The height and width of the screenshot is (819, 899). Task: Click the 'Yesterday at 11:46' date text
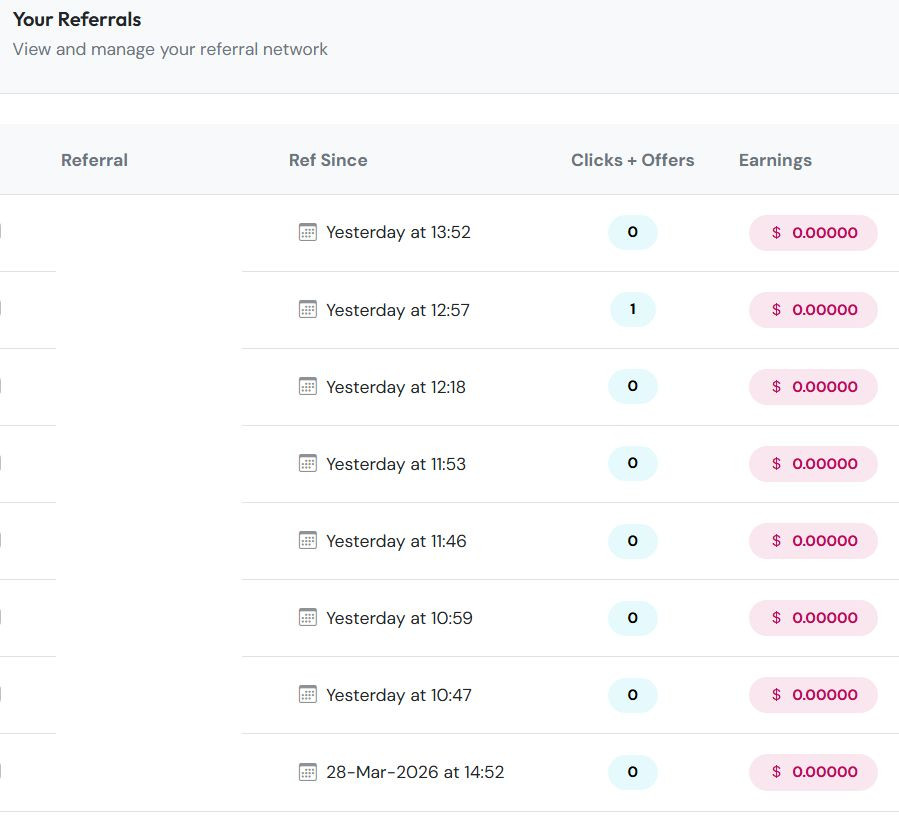coord(396,541)
